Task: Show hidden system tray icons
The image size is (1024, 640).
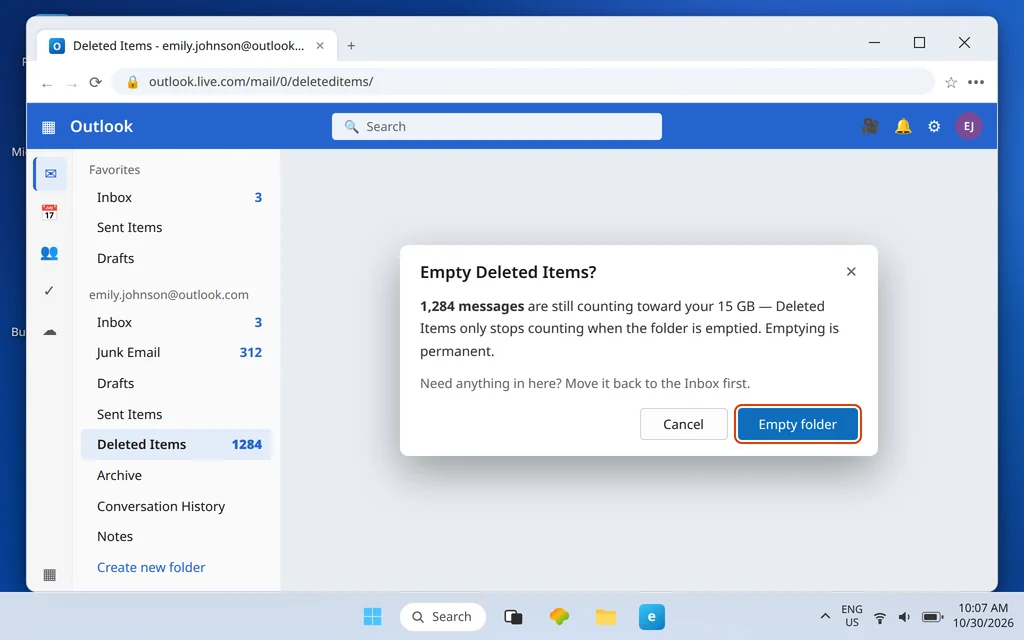Action: coord(825,616)
